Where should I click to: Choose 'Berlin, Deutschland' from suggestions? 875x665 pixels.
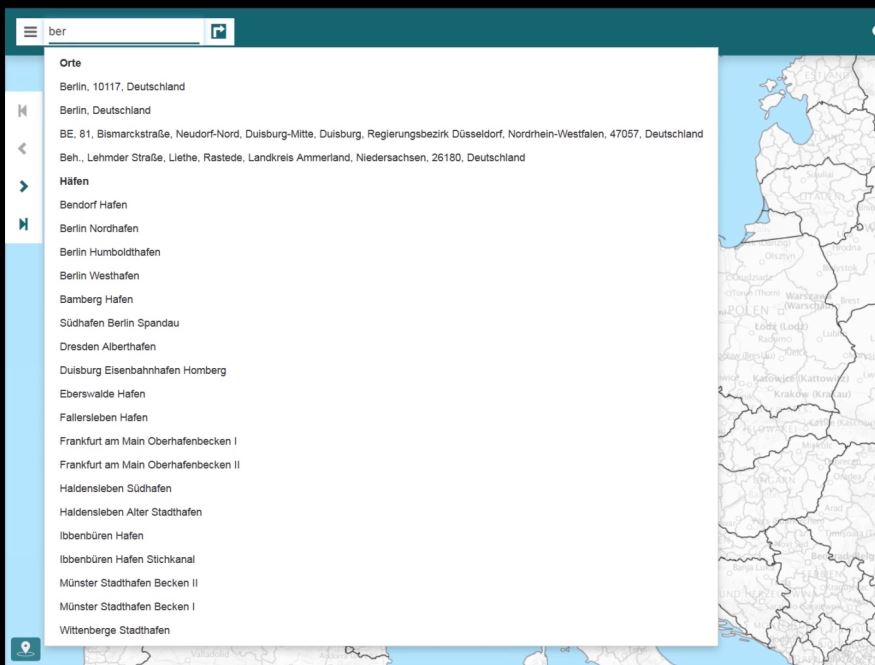coord(105,110)
